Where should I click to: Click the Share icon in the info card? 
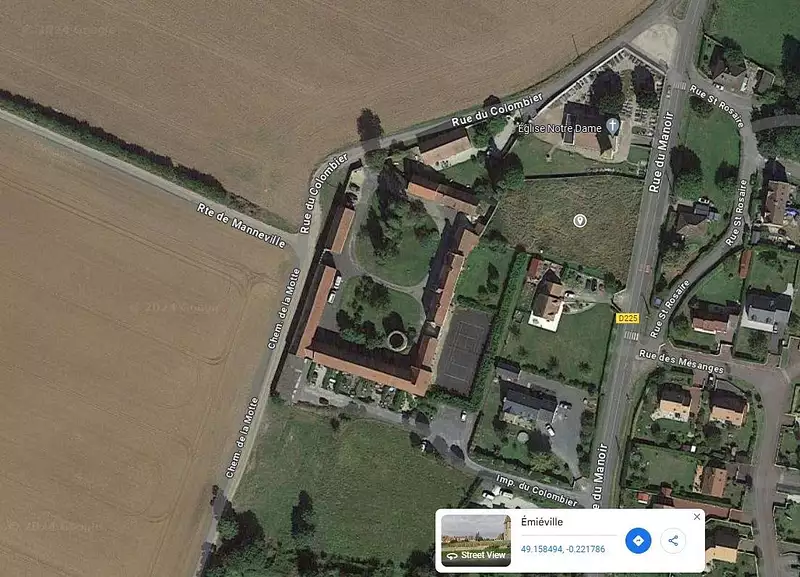673,540
